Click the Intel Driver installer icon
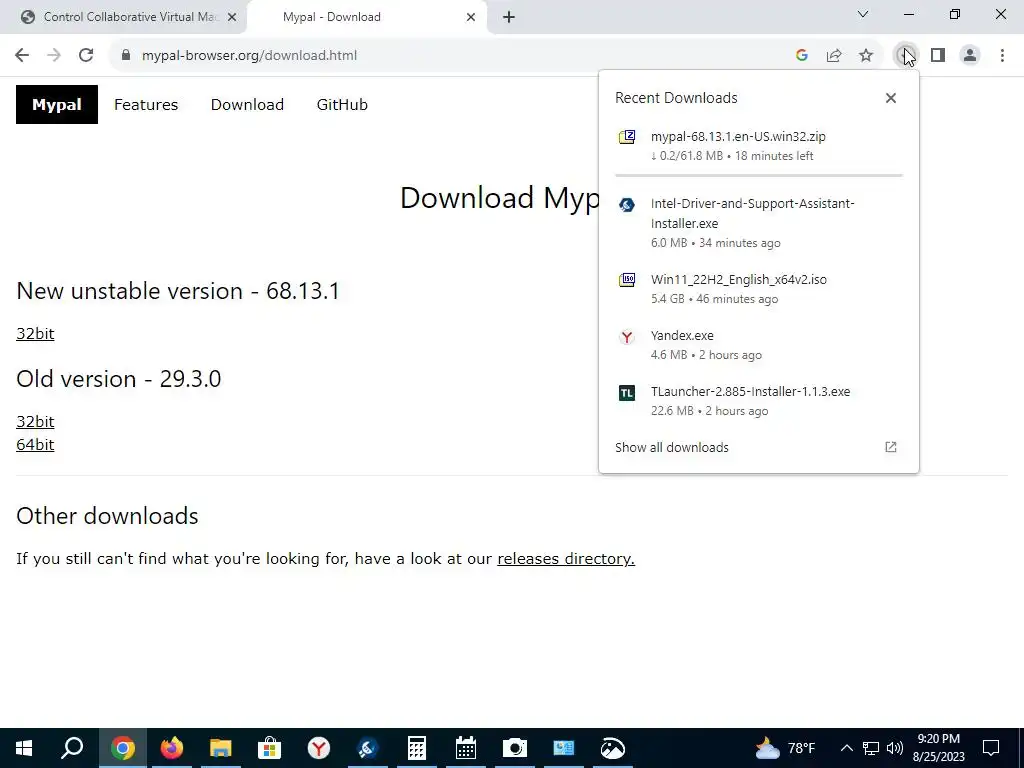This screenshot has height=768, width=1024. [x=627, y=204]
